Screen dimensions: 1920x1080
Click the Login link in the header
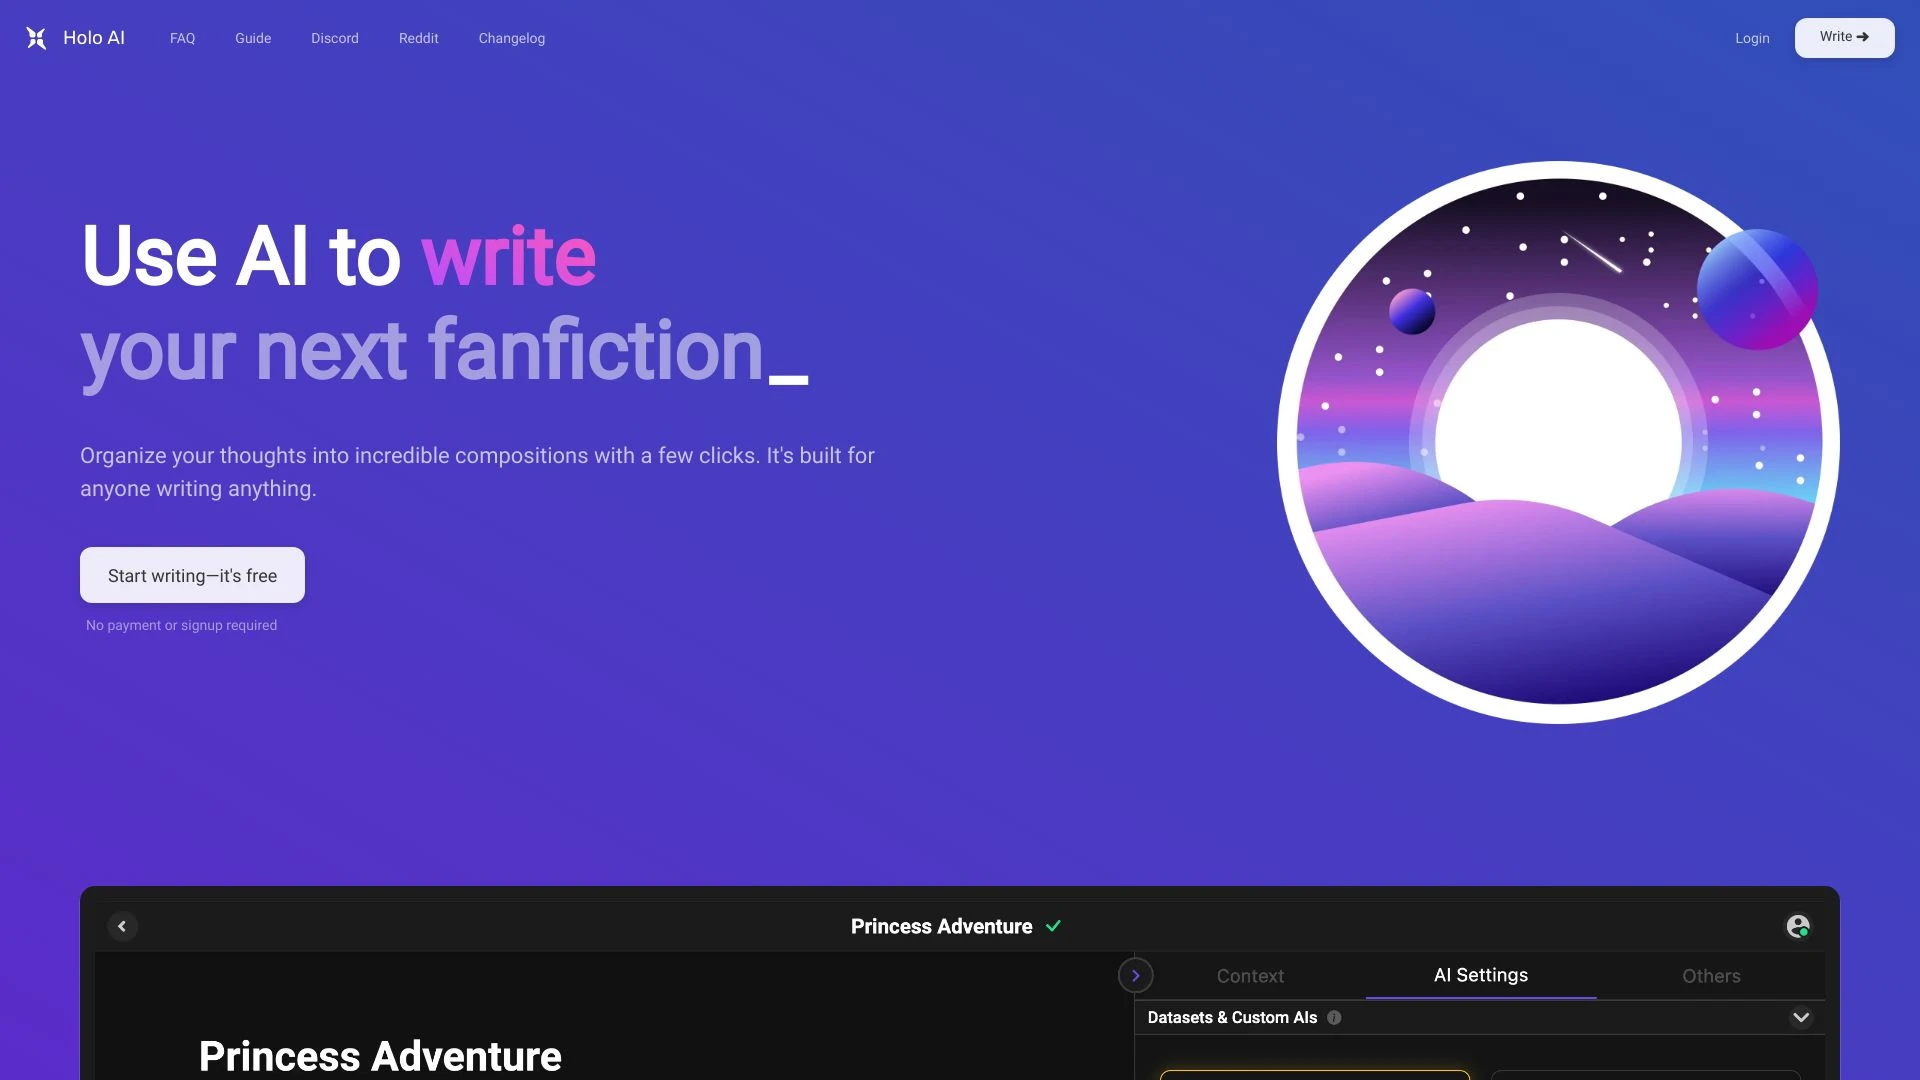tap(1753, 37)
